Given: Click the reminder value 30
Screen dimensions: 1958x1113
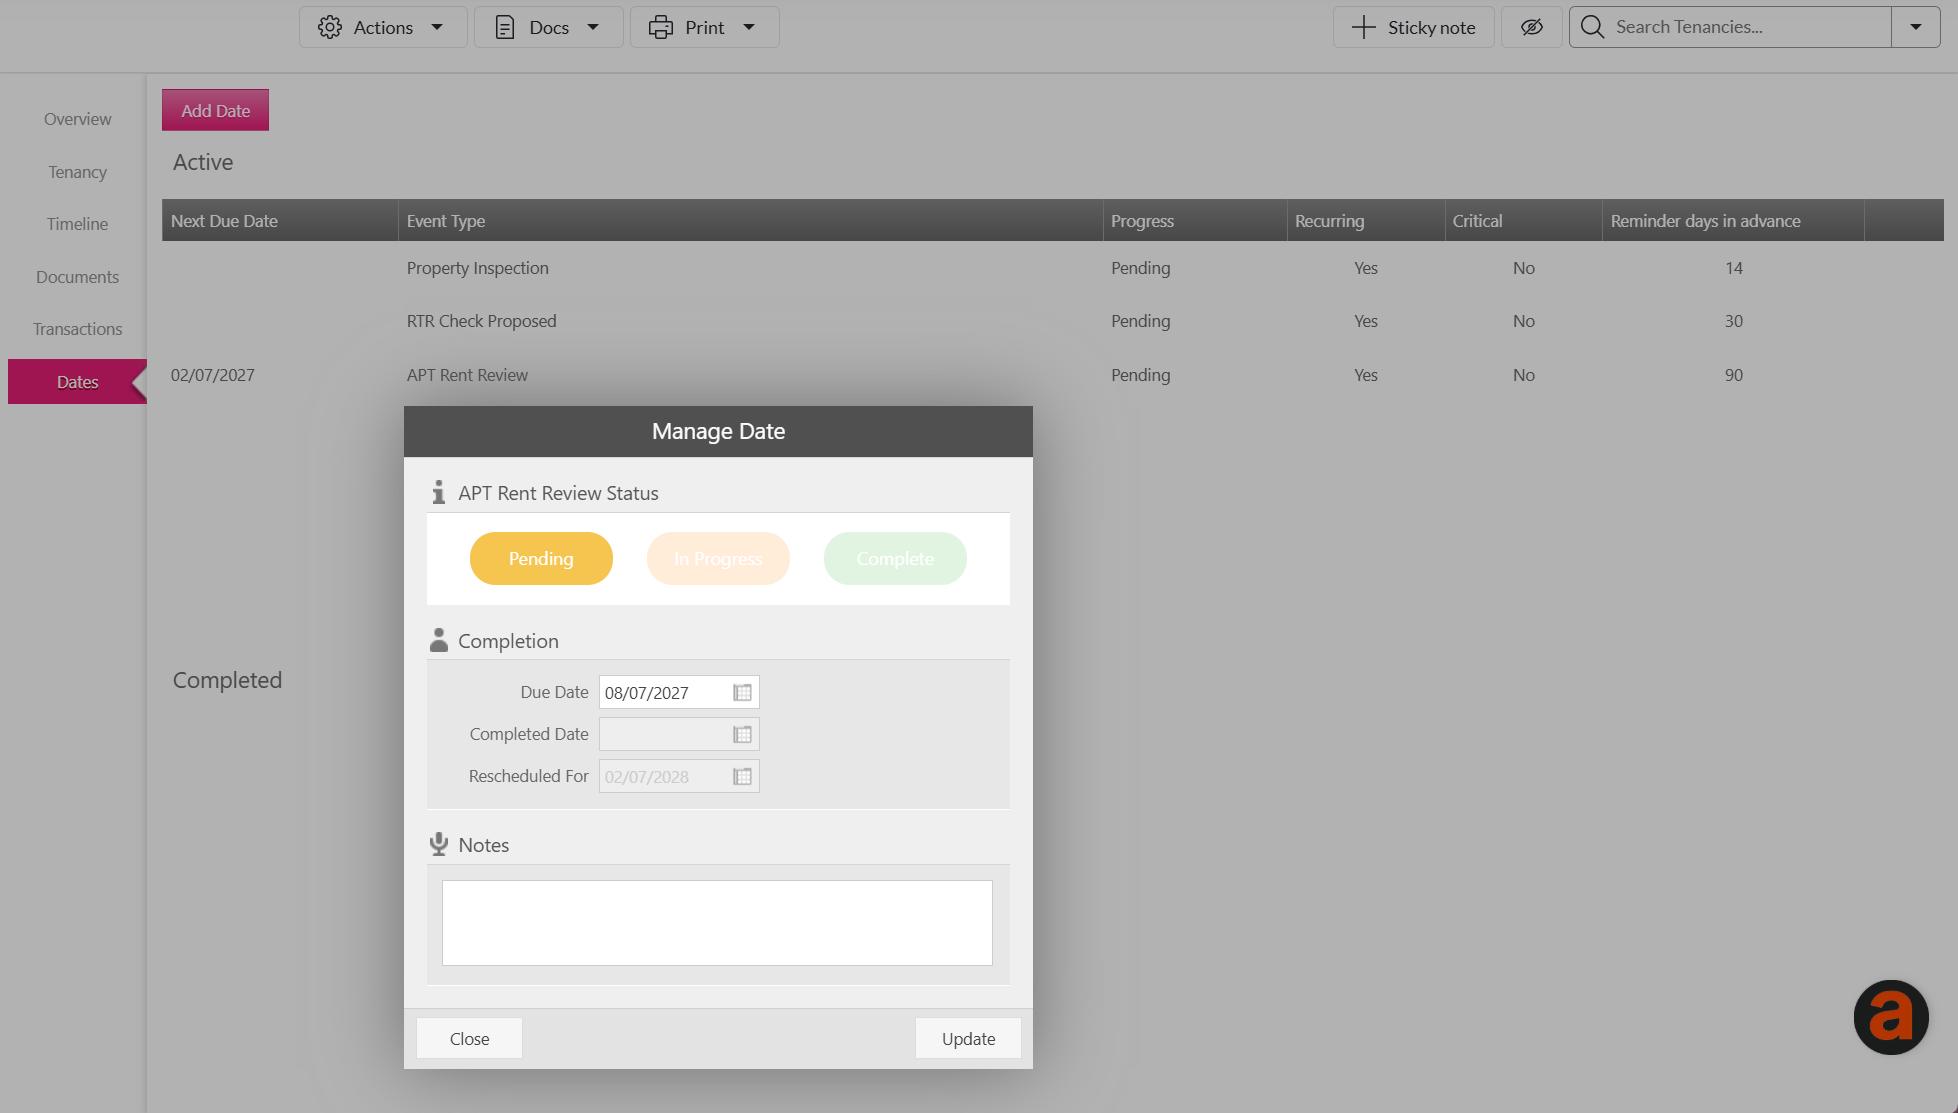Looking at the screenshot, I should point(1733,321).
